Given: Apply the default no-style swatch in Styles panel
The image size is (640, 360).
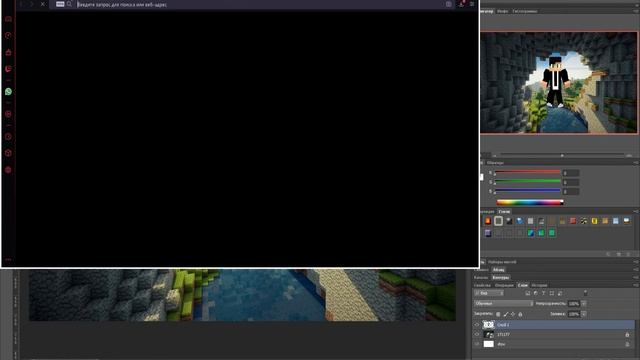Looking at the screenshot, I should pos(498,221).
